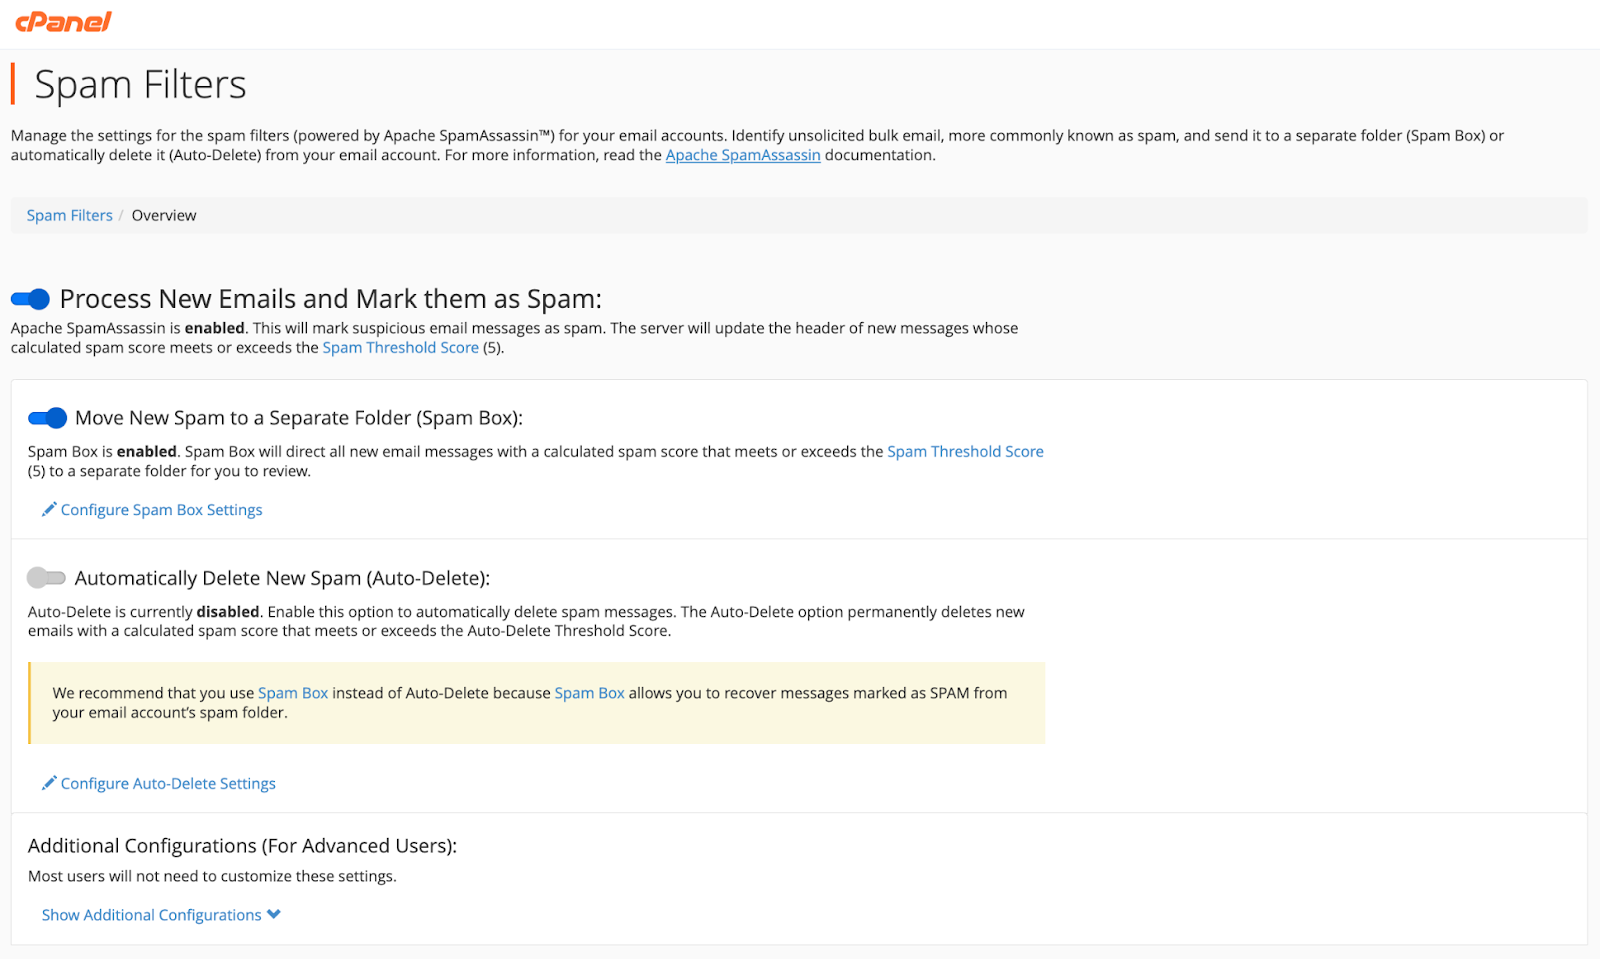Click first Spam Box link in yellow notice
The width and height of the screenshot is (1600, 959).
coord(293,693)
